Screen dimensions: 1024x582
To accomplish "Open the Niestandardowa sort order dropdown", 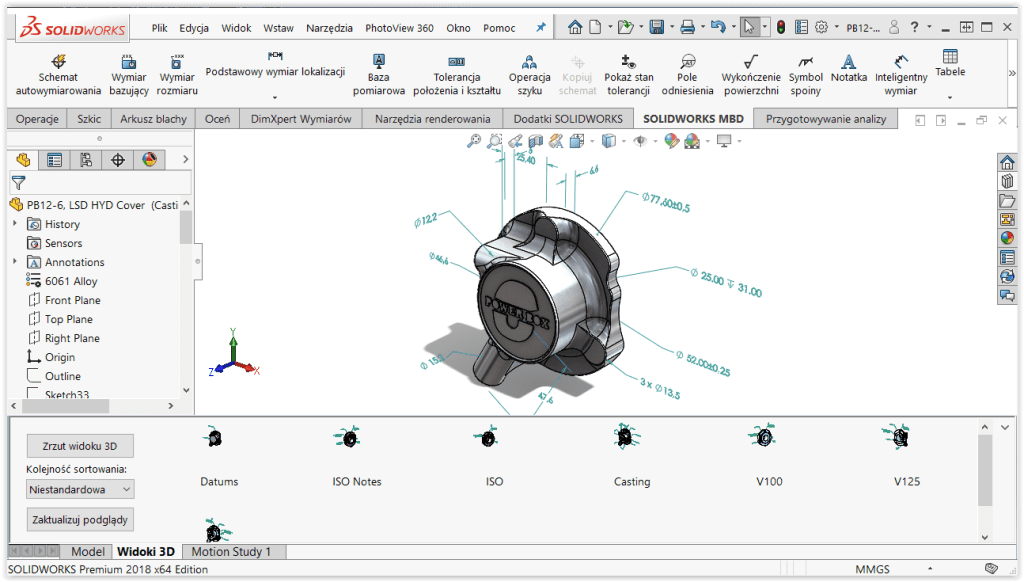I will [80, 489].
